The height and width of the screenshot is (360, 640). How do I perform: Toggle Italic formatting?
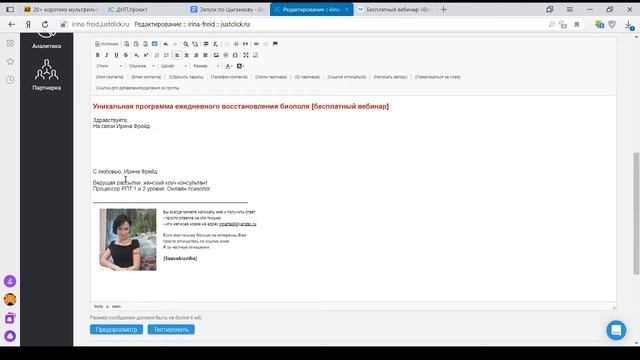click(107, 55)
